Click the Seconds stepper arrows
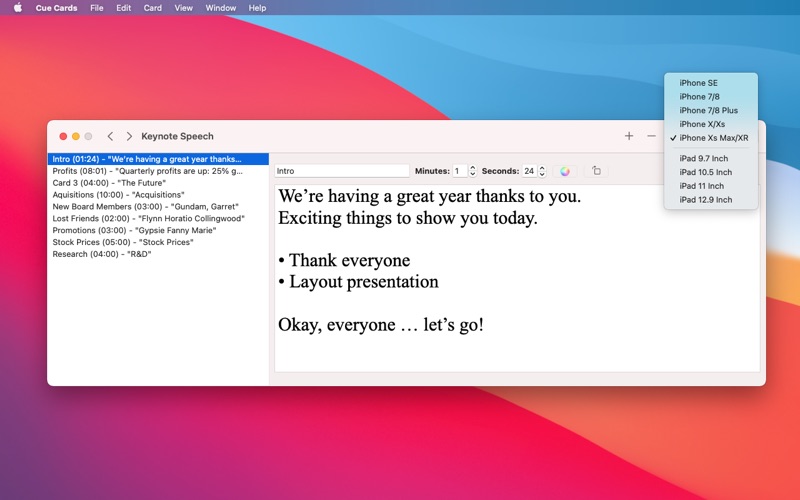800x500 pixels. pyautogui.click(x=542, y=171)
